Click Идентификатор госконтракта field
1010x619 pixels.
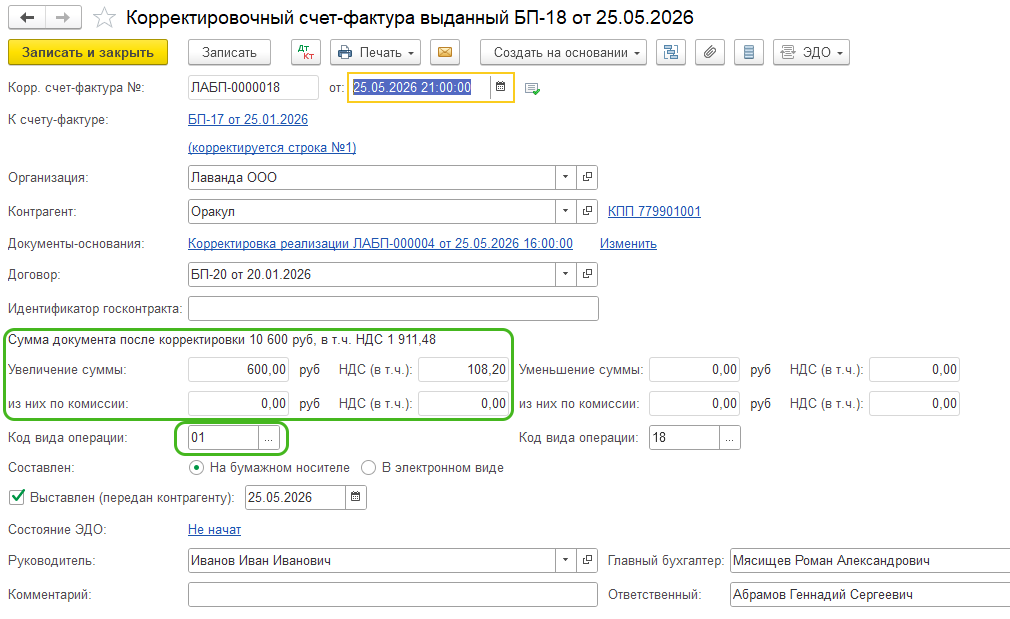[393, 309]
